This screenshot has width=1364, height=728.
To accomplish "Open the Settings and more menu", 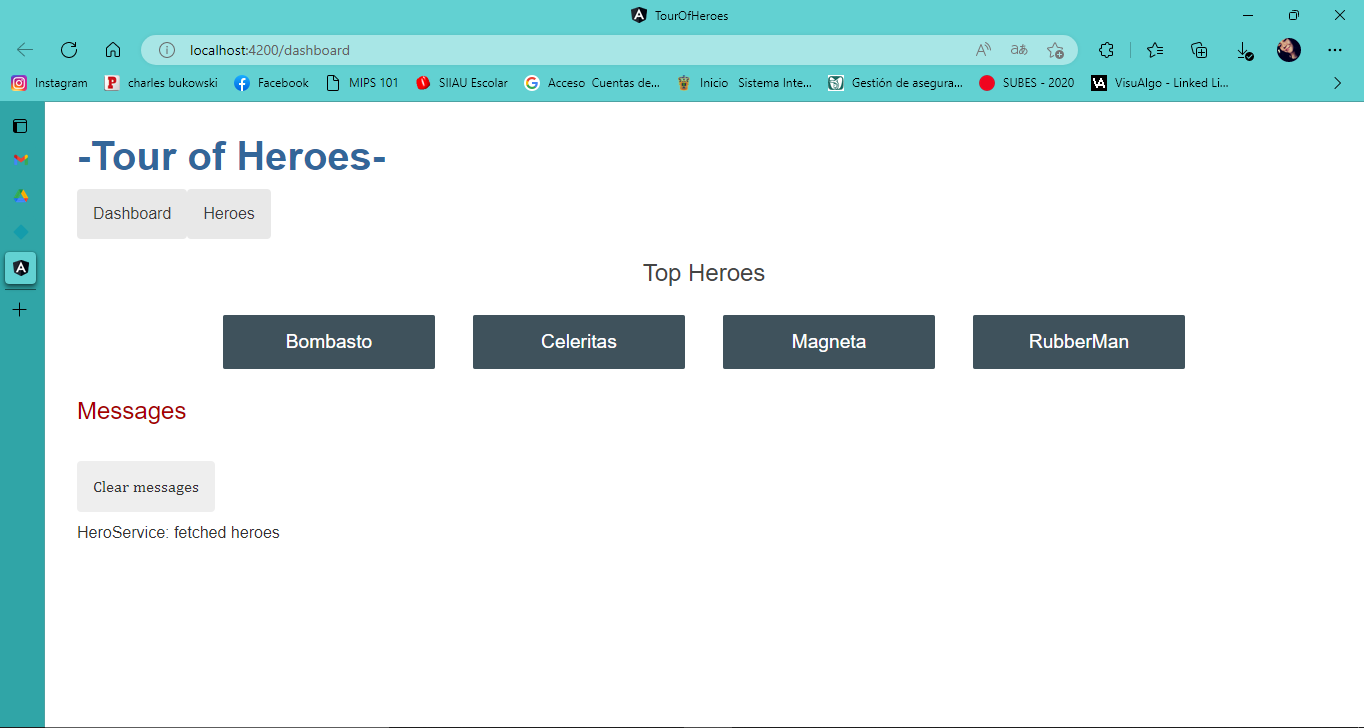I will click(1335, 49).
